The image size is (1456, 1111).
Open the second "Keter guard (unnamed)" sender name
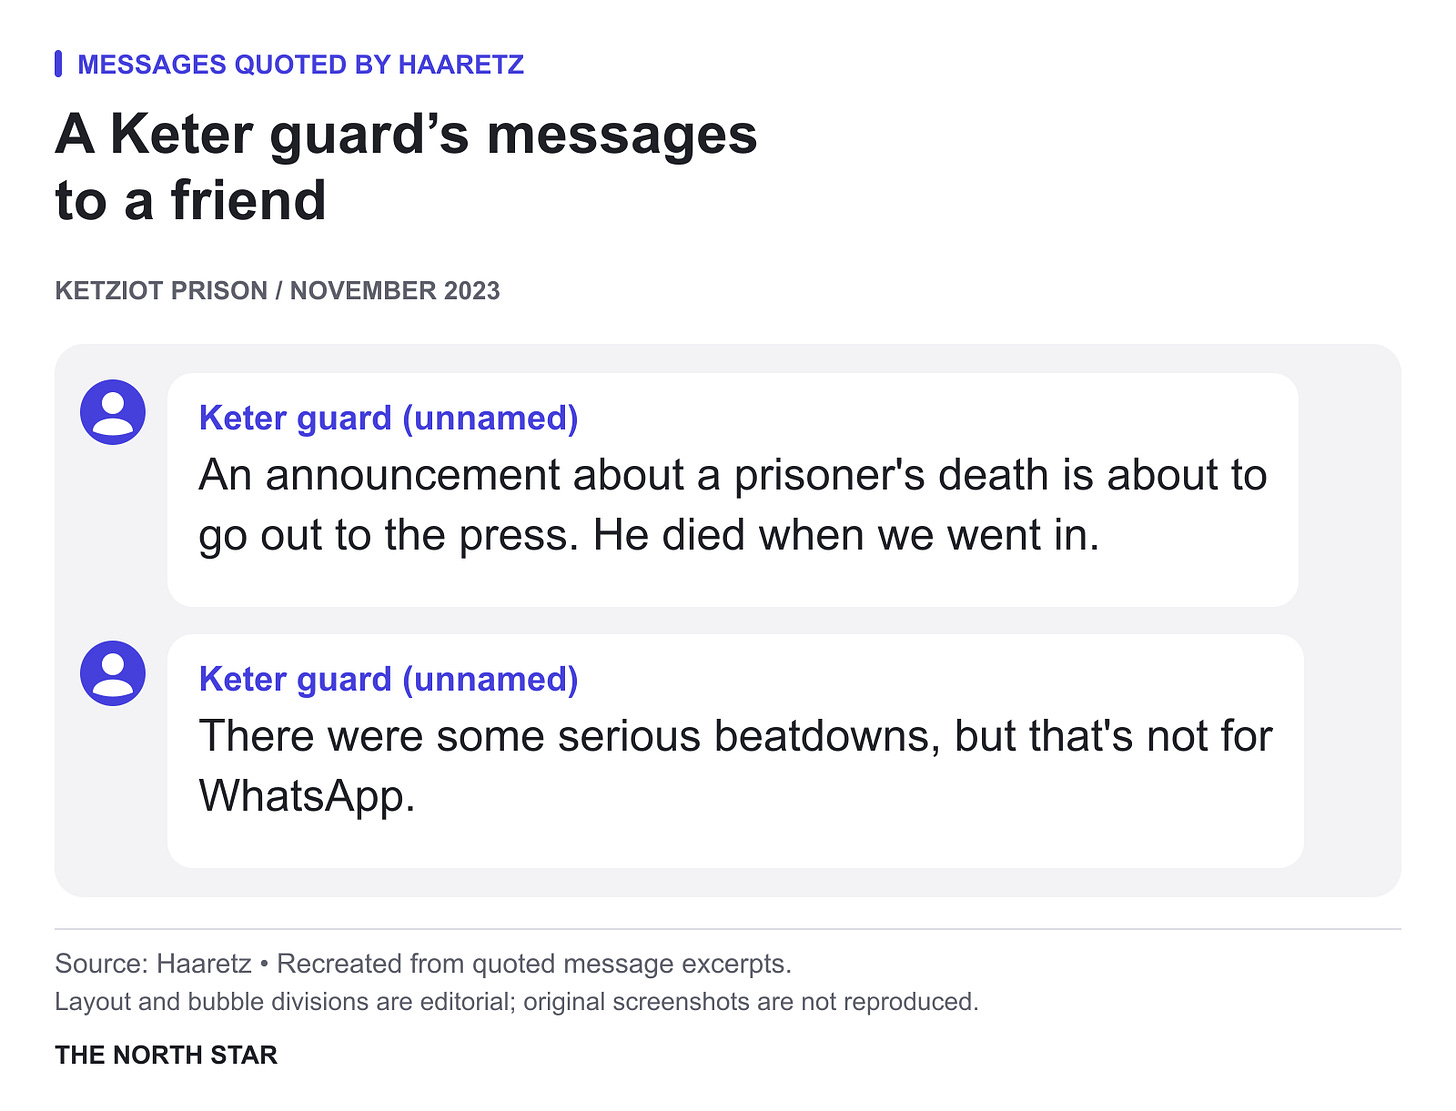coord(389,679)
